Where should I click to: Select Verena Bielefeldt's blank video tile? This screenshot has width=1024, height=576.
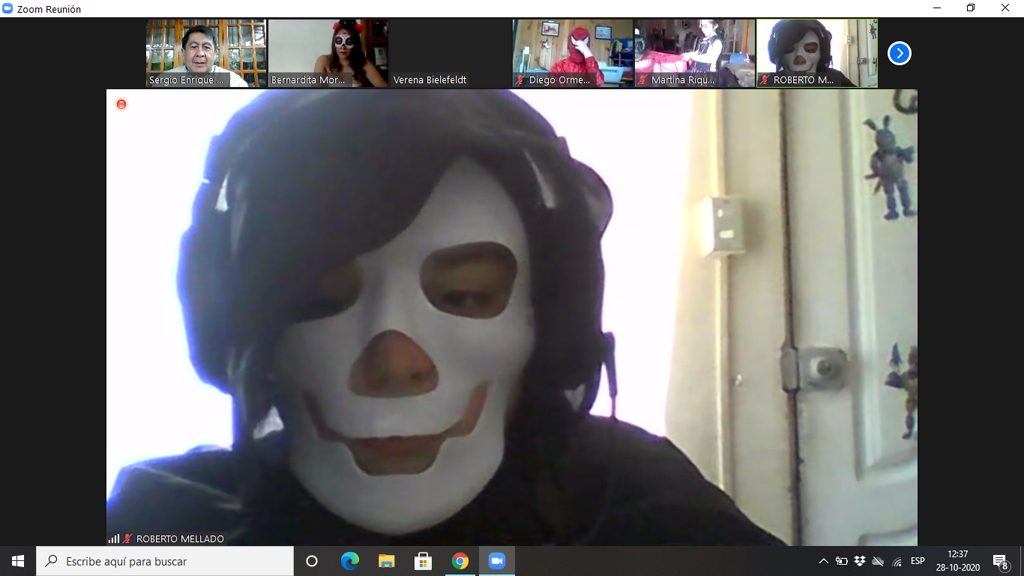450,53
